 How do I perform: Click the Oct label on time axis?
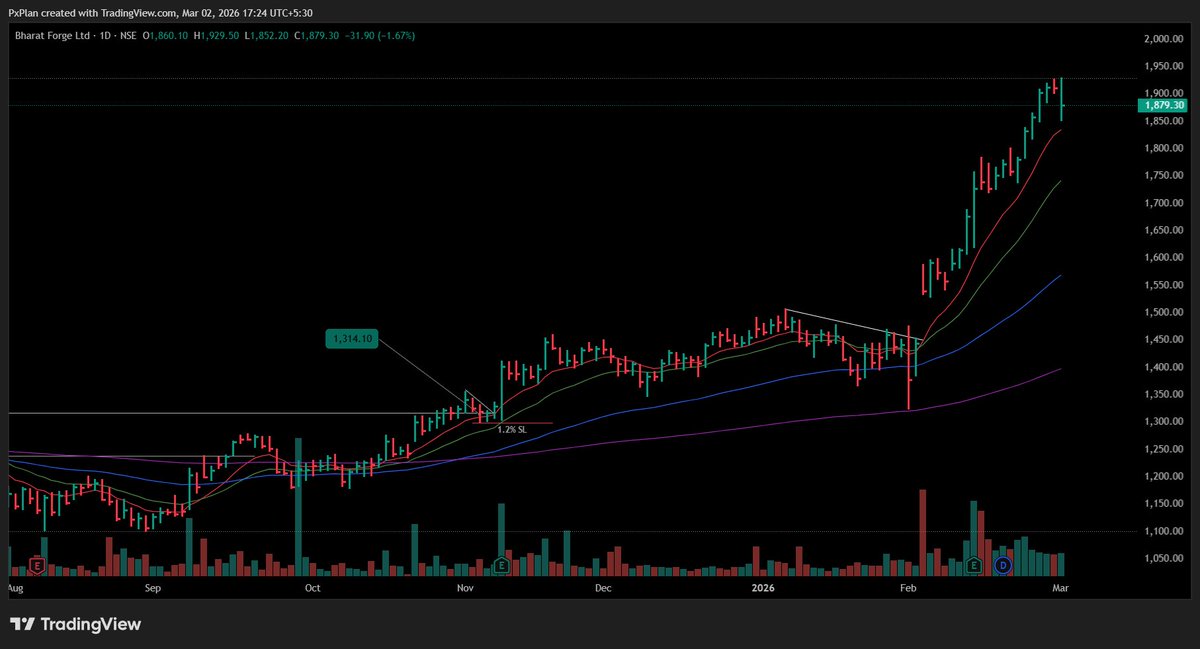(312, 590)
